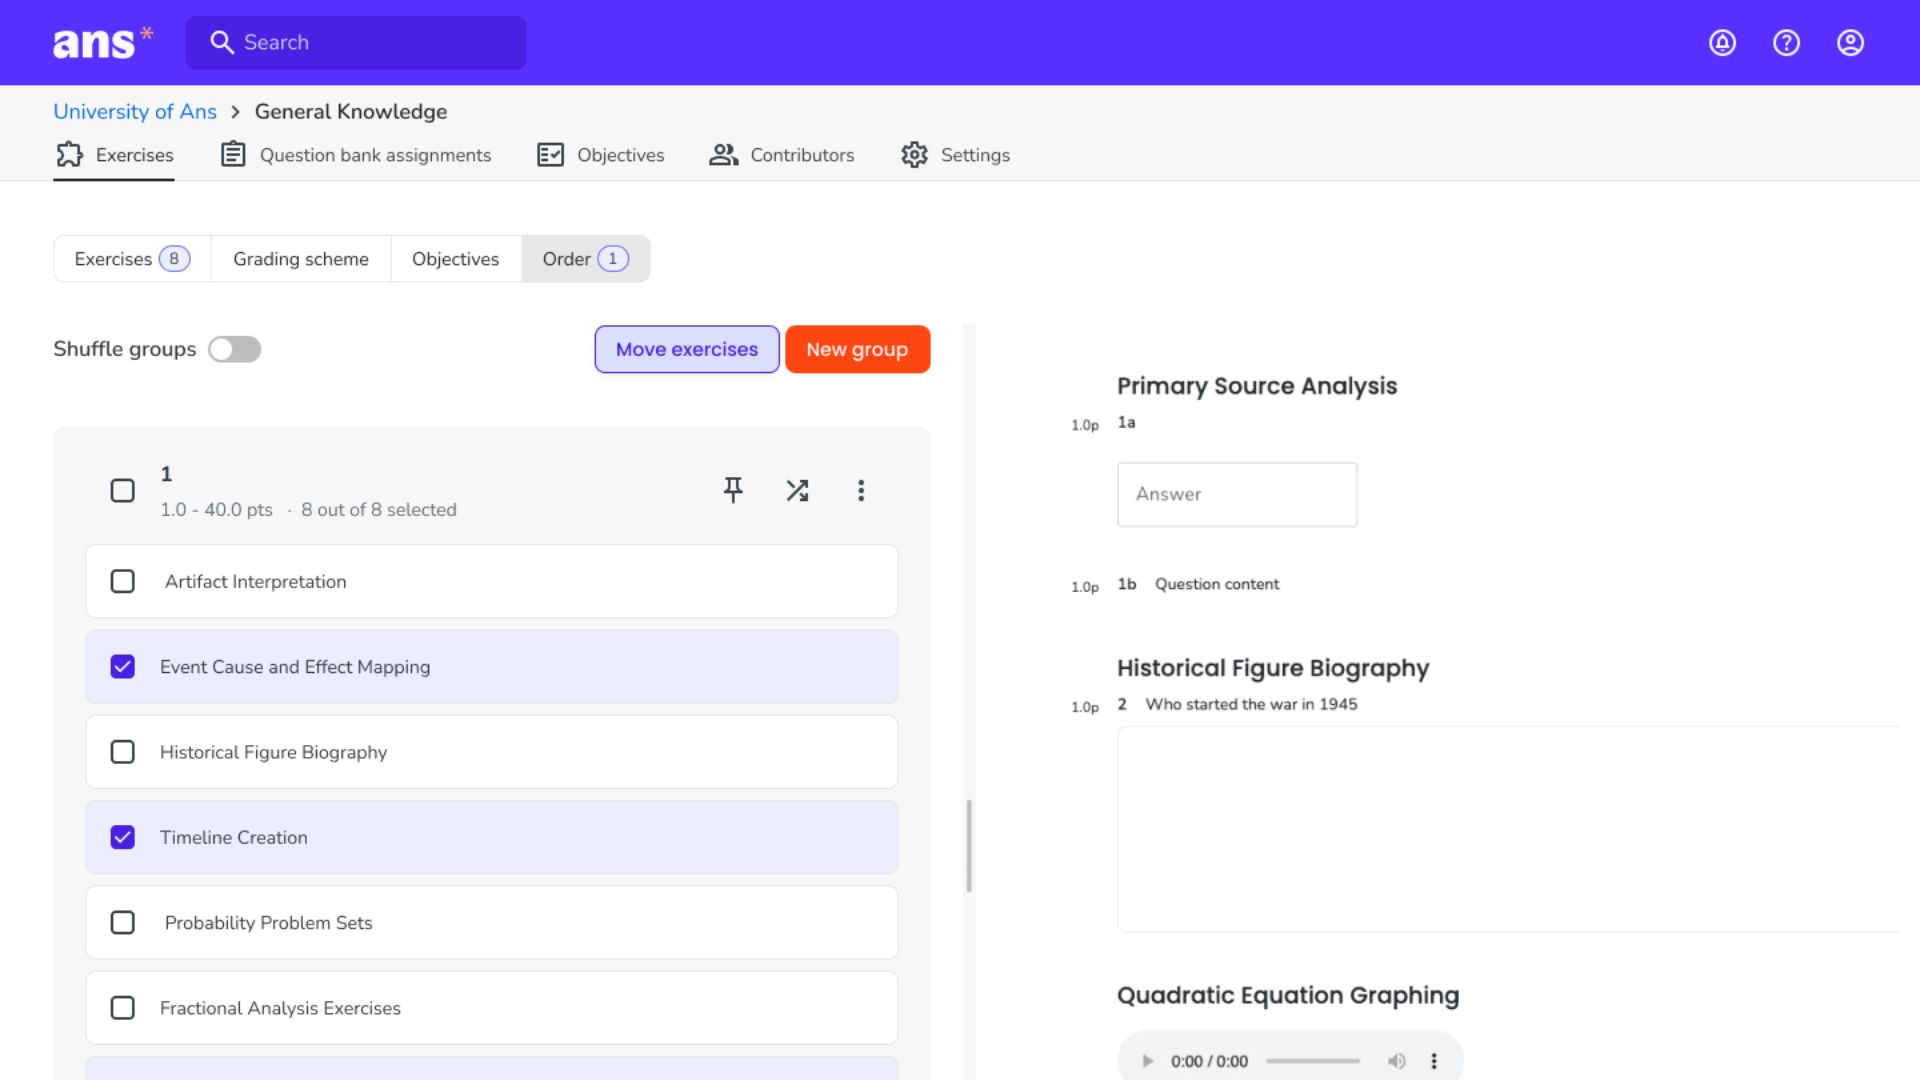This screenshot has height=1080, width=1920.
Task: Toggle the Shuffle groups switch
Action: [235, 349]
